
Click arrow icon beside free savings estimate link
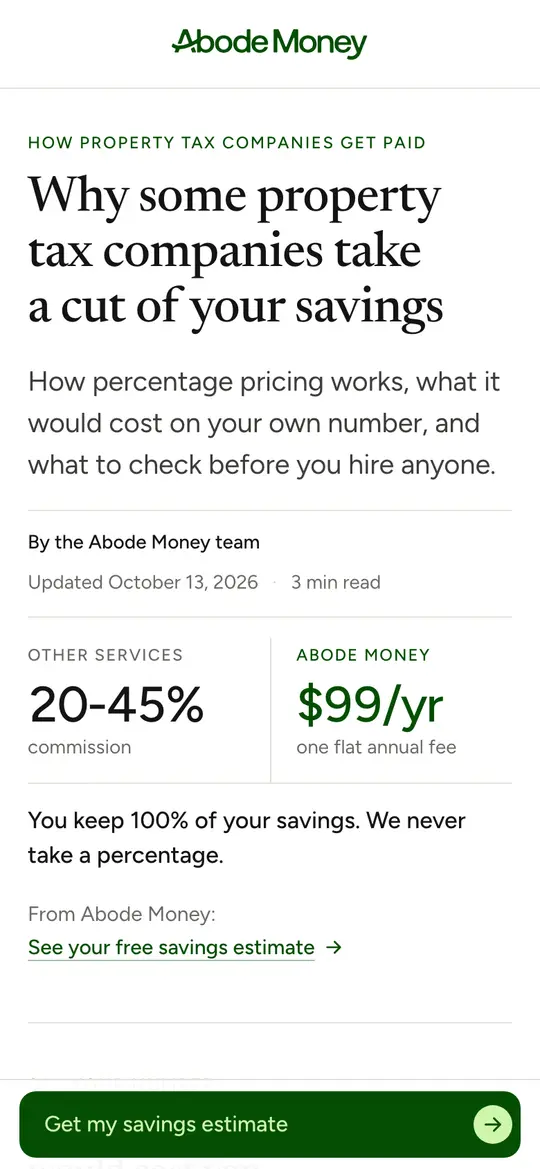coord(334,948)
